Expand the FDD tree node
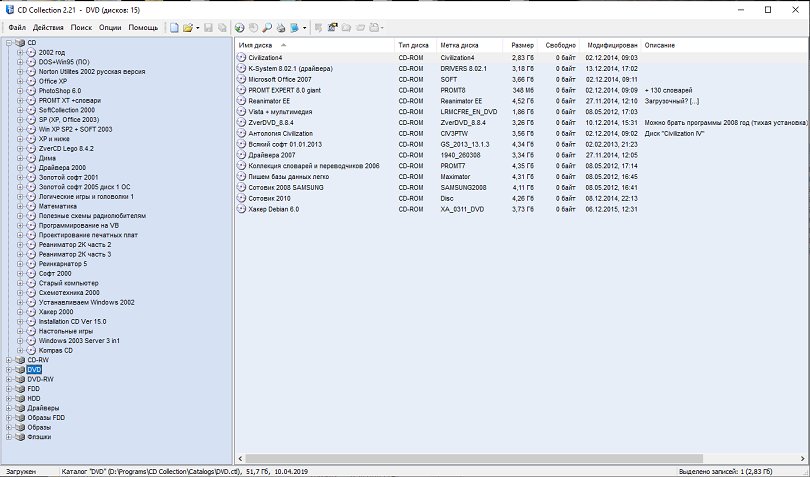Image resolution: width=810 pixels, height=477 pixels. point(9,389)
